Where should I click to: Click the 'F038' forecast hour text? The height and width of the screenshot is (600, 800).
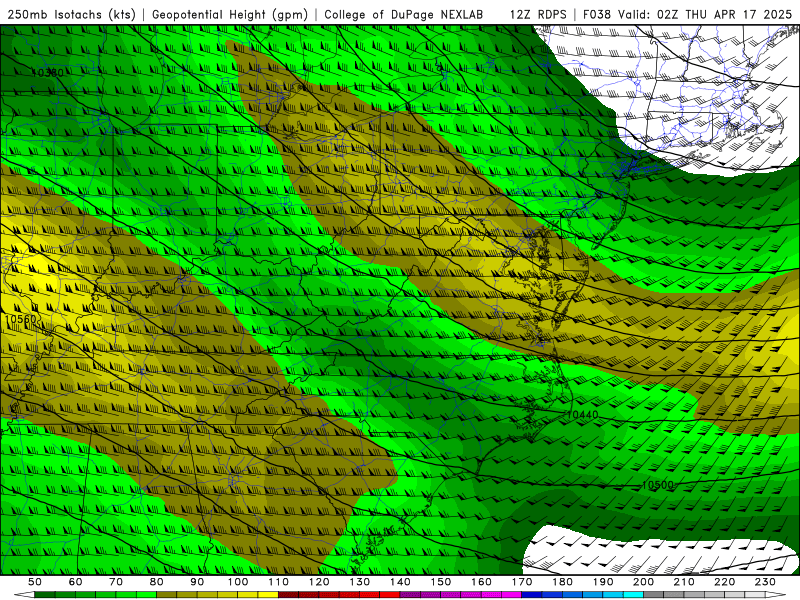596,14
